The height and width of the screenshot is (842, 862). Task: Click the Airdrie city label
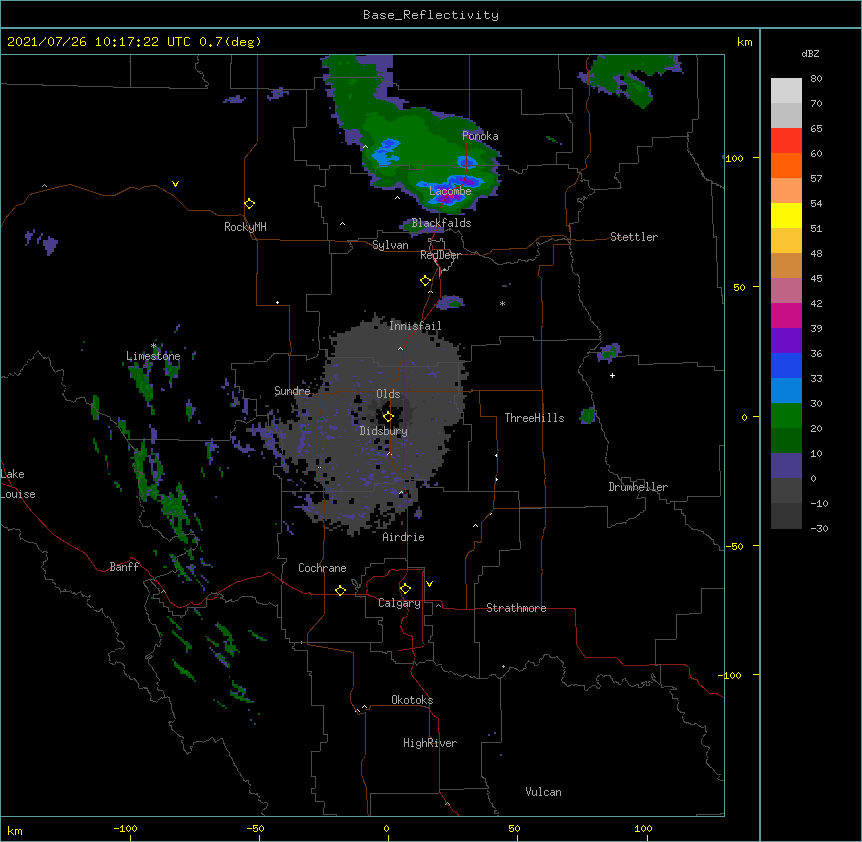pos(403,537)
